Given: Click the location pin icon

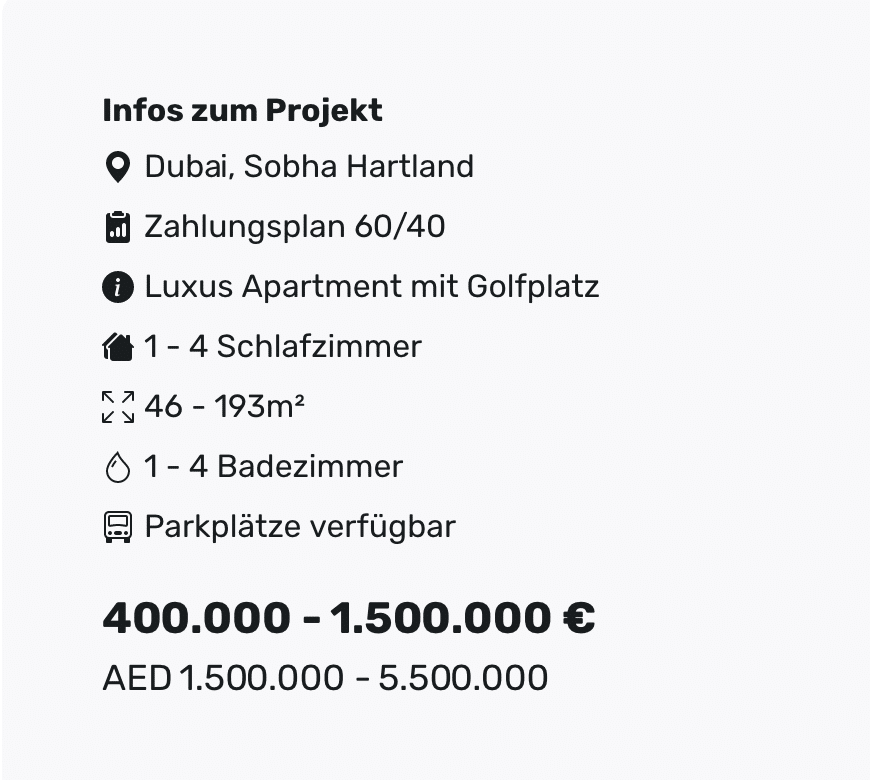Looking at the screenshot, I should click(x=118, y=167).
